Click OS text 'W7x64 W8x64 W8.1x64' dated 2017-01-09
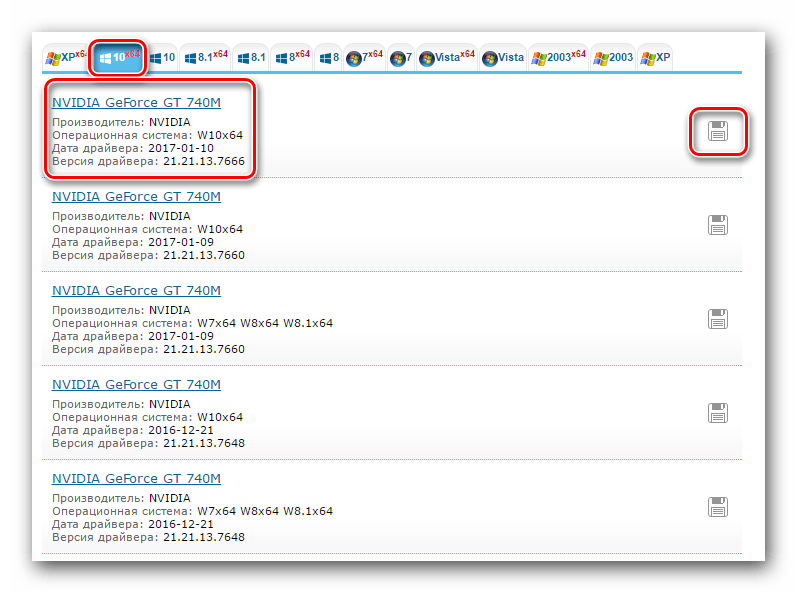Image resolution: width=797 pixels, height=593 pixels. (265, 323)
